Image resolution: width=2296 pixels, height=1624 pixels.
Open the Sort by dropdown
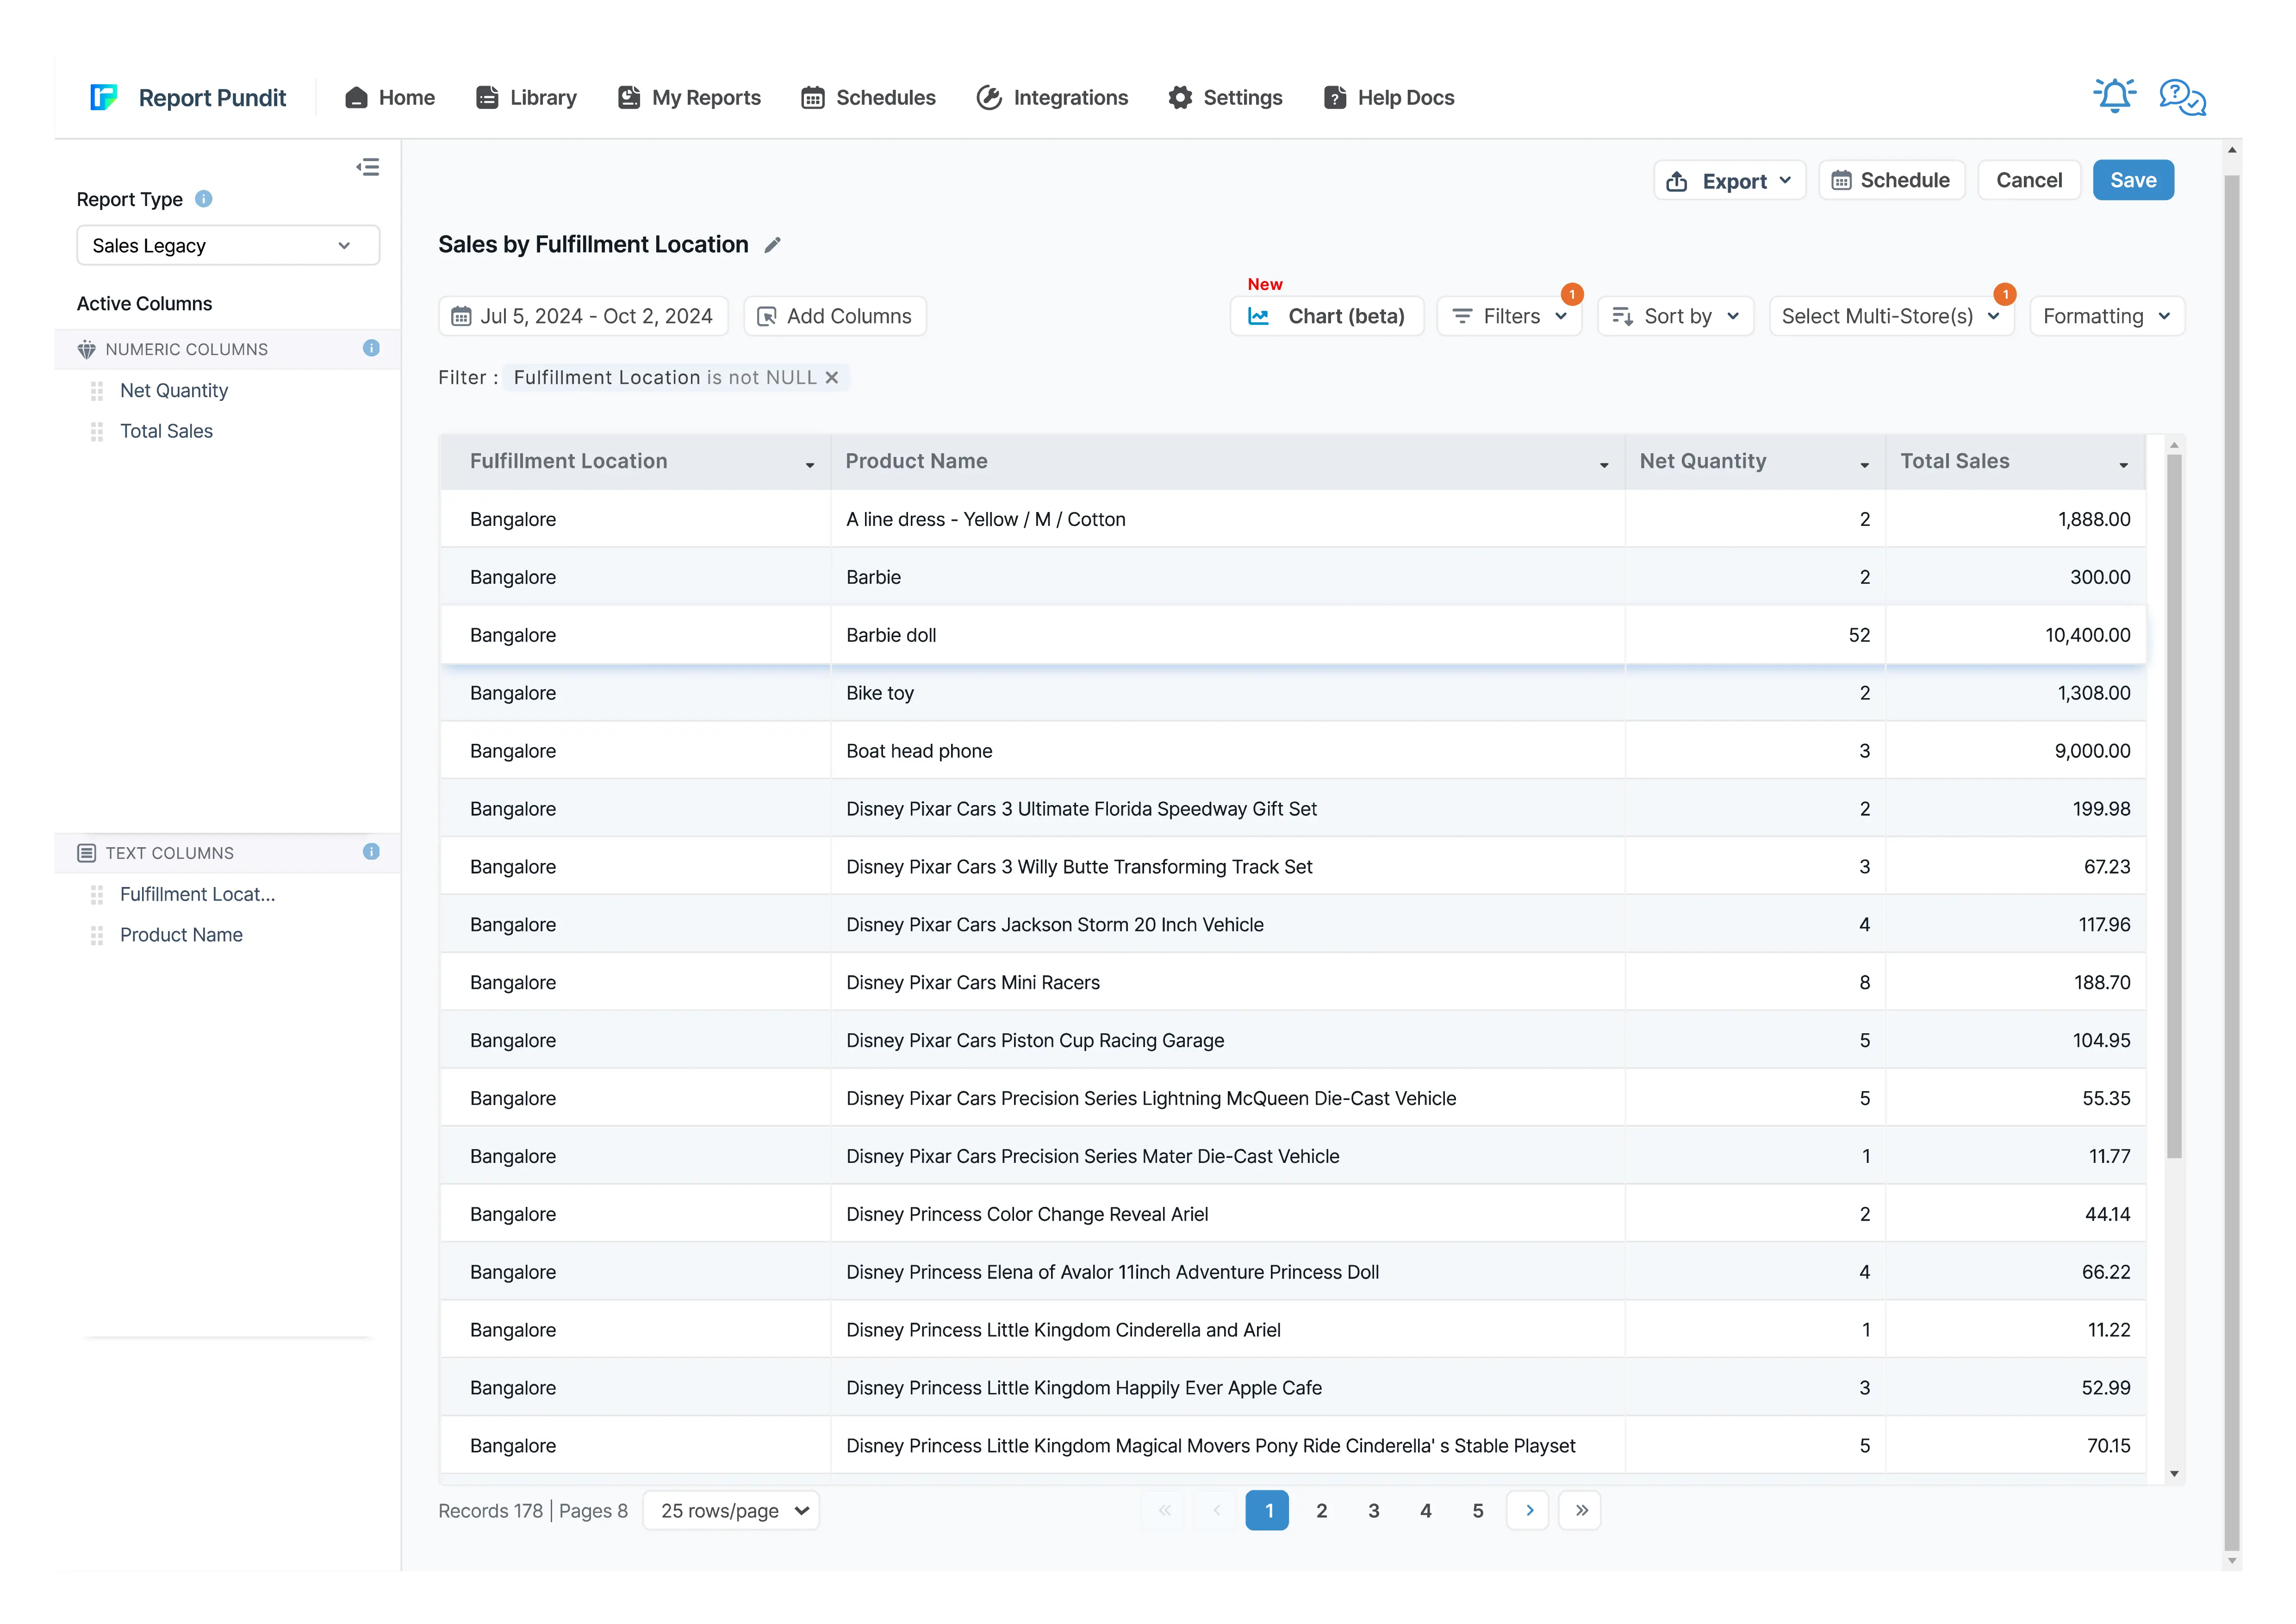pos(1675,316)
